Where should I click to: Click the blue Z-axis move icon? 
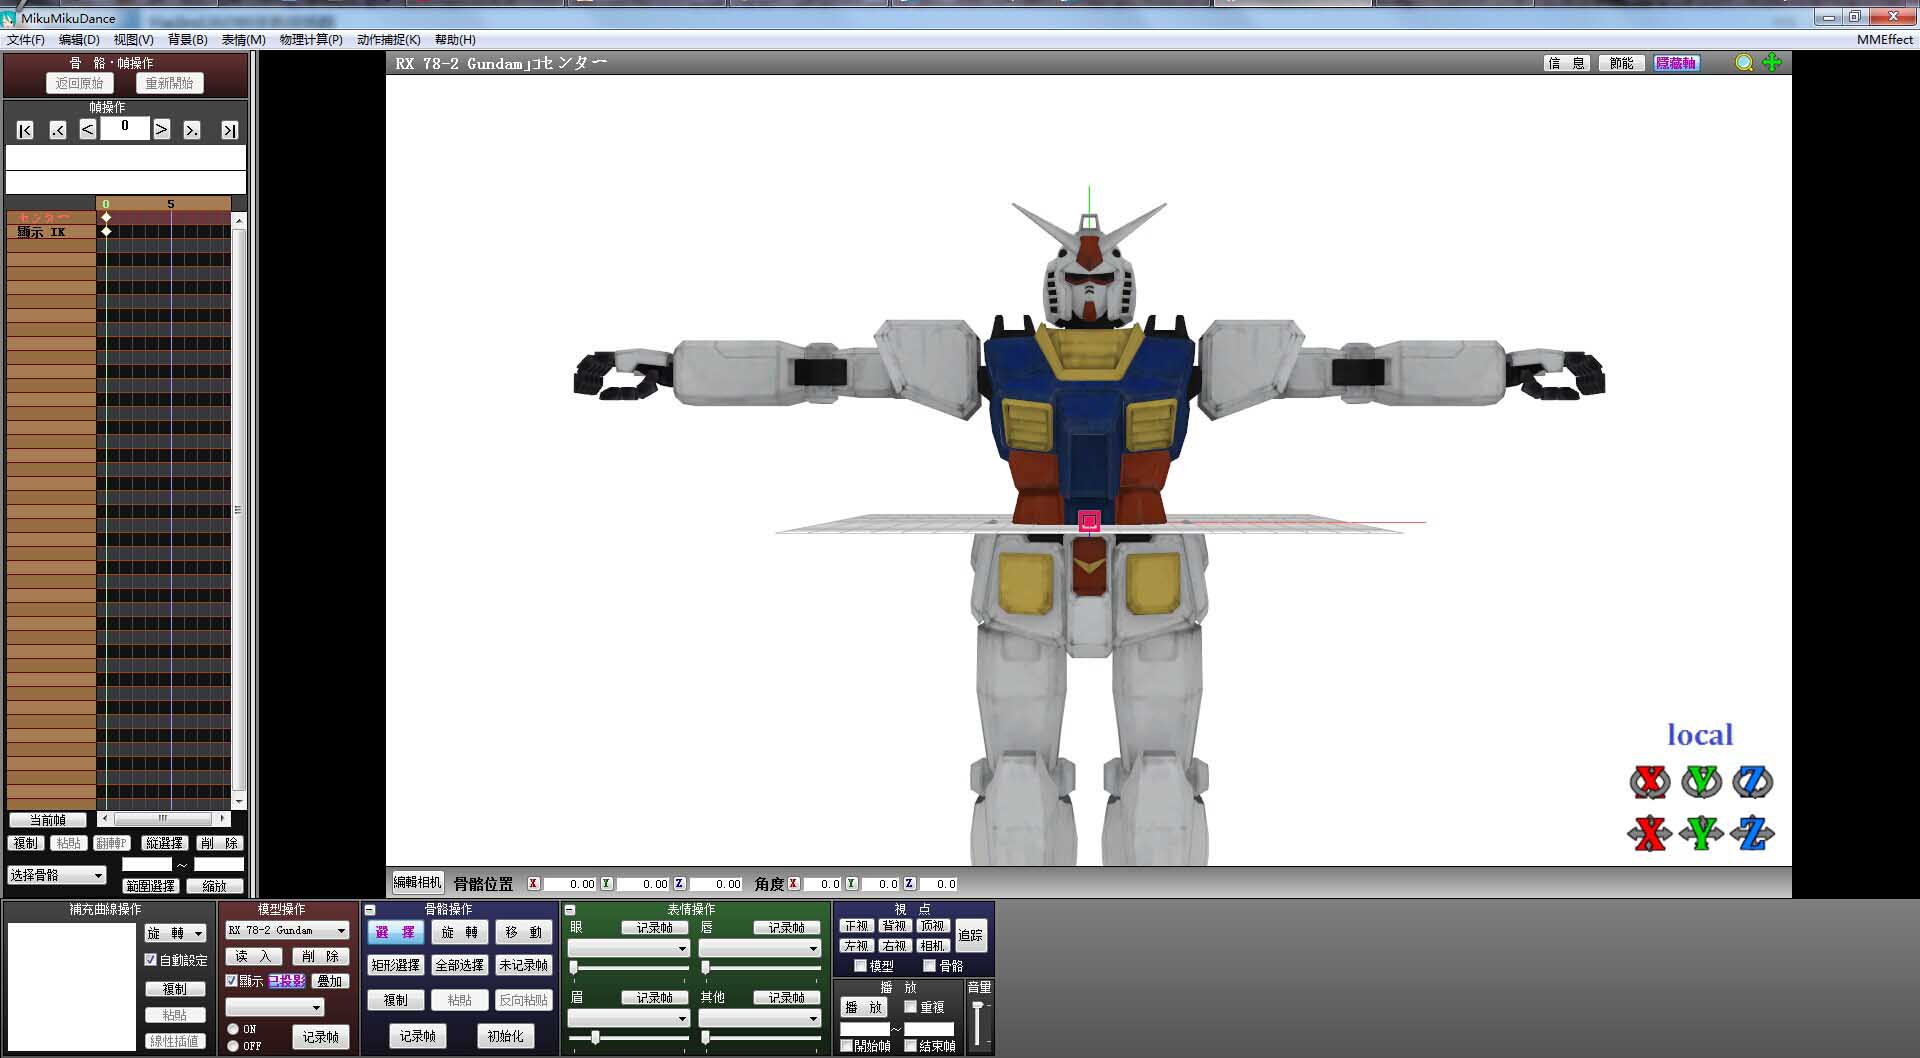pos(1752,833)
